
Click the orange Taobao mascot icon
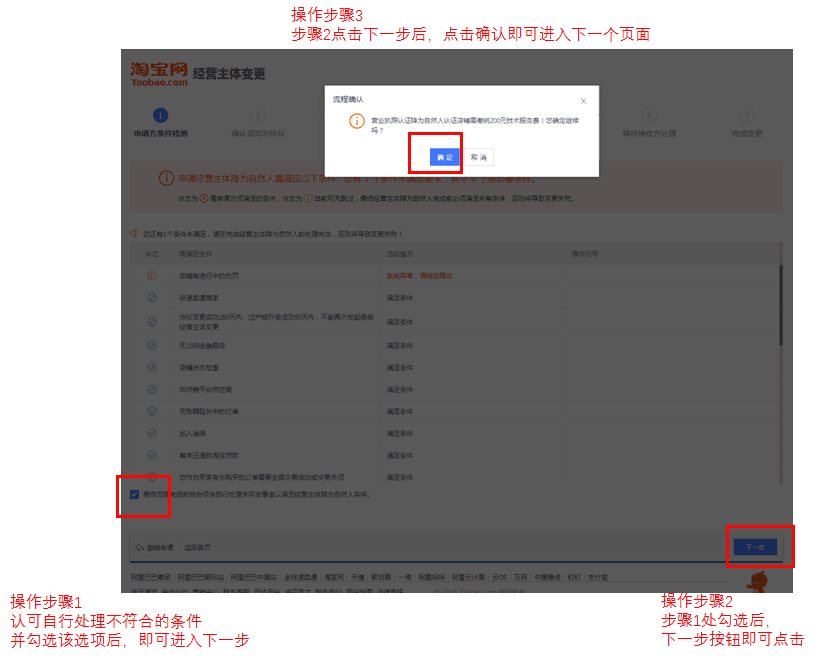click(x=758, y=581)
